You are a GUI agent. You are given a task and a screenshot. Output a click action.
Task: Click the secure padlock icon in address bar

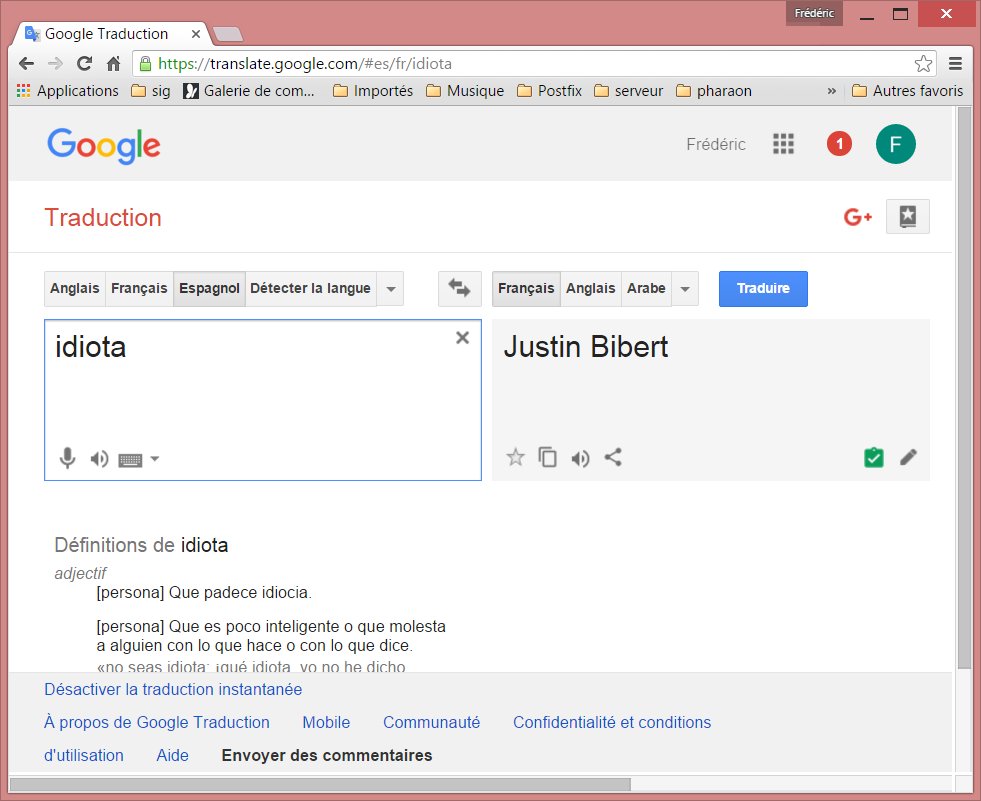(145, 63)
